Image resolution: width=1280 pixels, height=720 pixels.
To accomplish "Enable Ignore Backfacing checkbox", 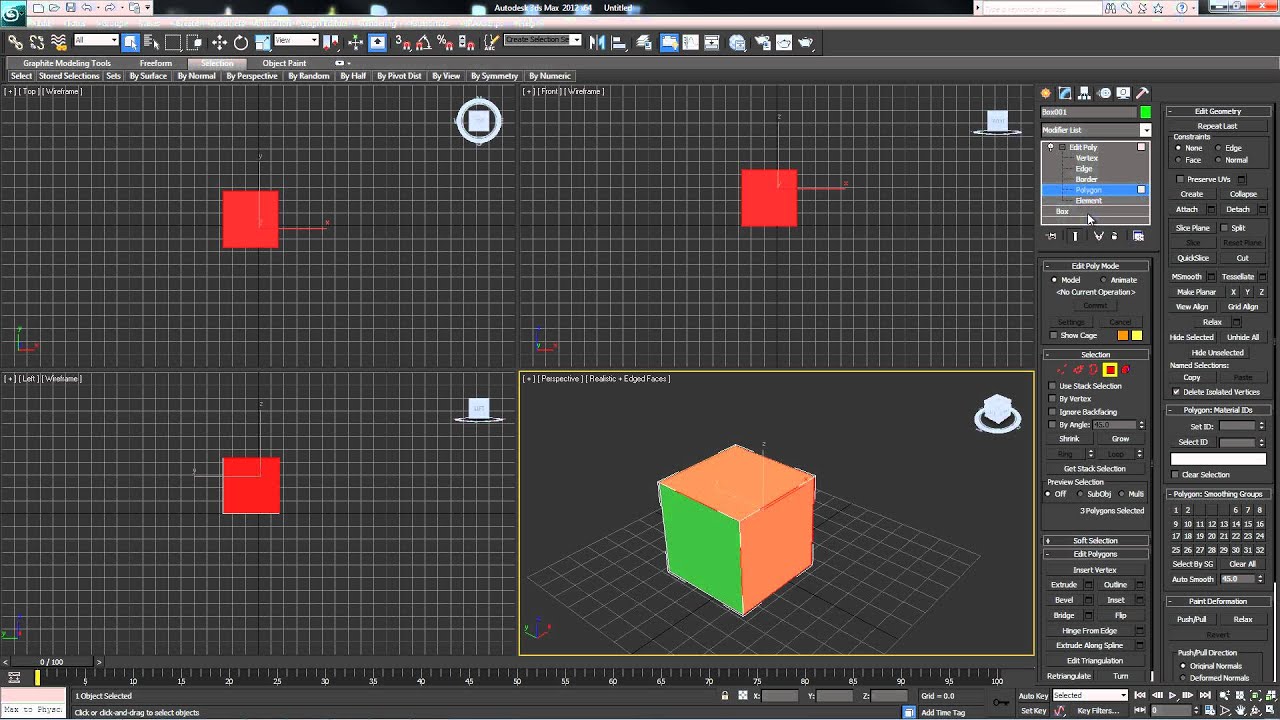I will click(x=1053, y=412).
